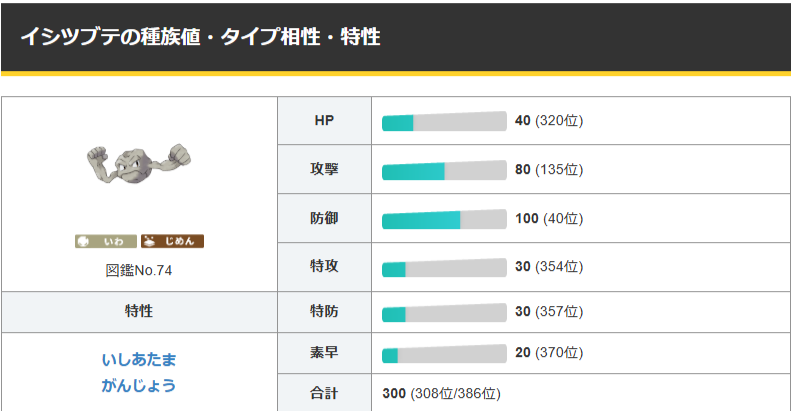Click the HP row label
The width and height of the screenshot is (795, 411).
(x=324, y=121)
